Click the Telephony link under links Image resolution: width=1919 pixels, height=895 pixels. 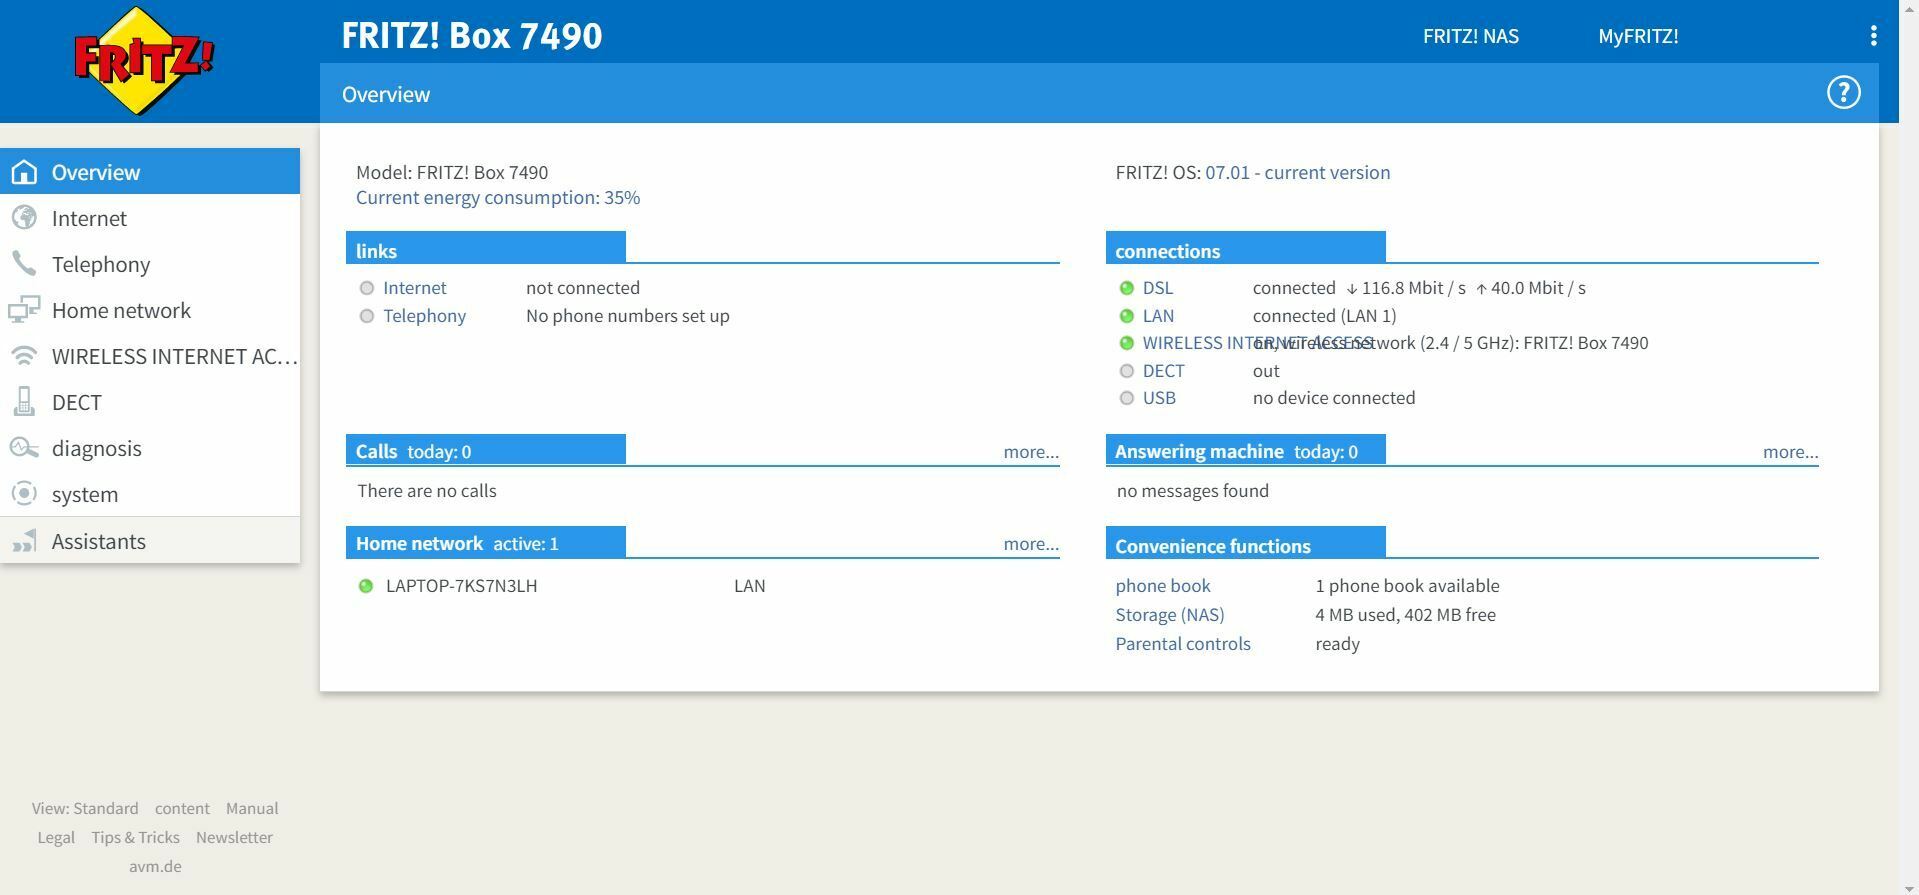[424, 316]
